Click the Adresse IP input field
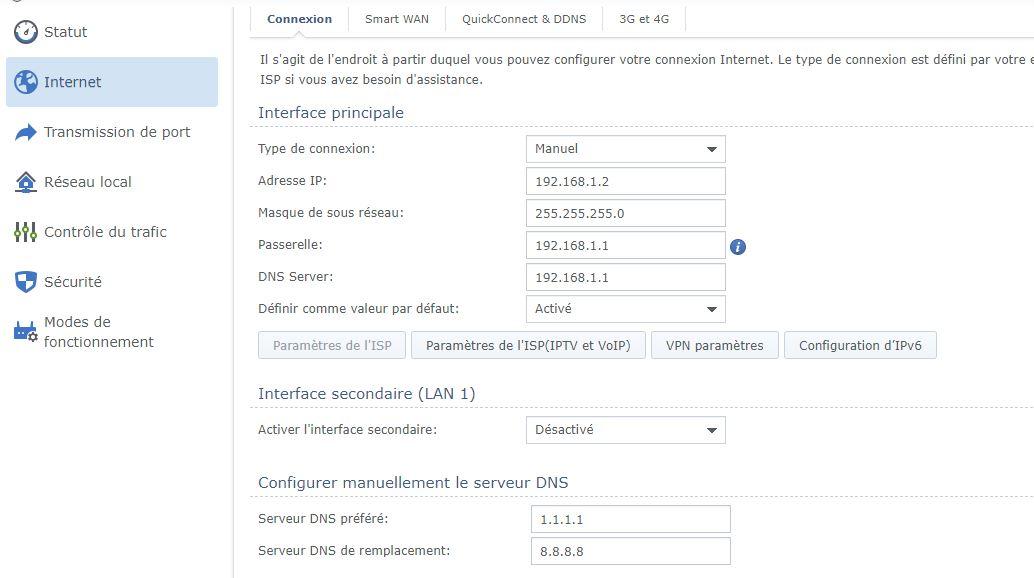This screenshot has height=578, width=1034. click(625, 181)
